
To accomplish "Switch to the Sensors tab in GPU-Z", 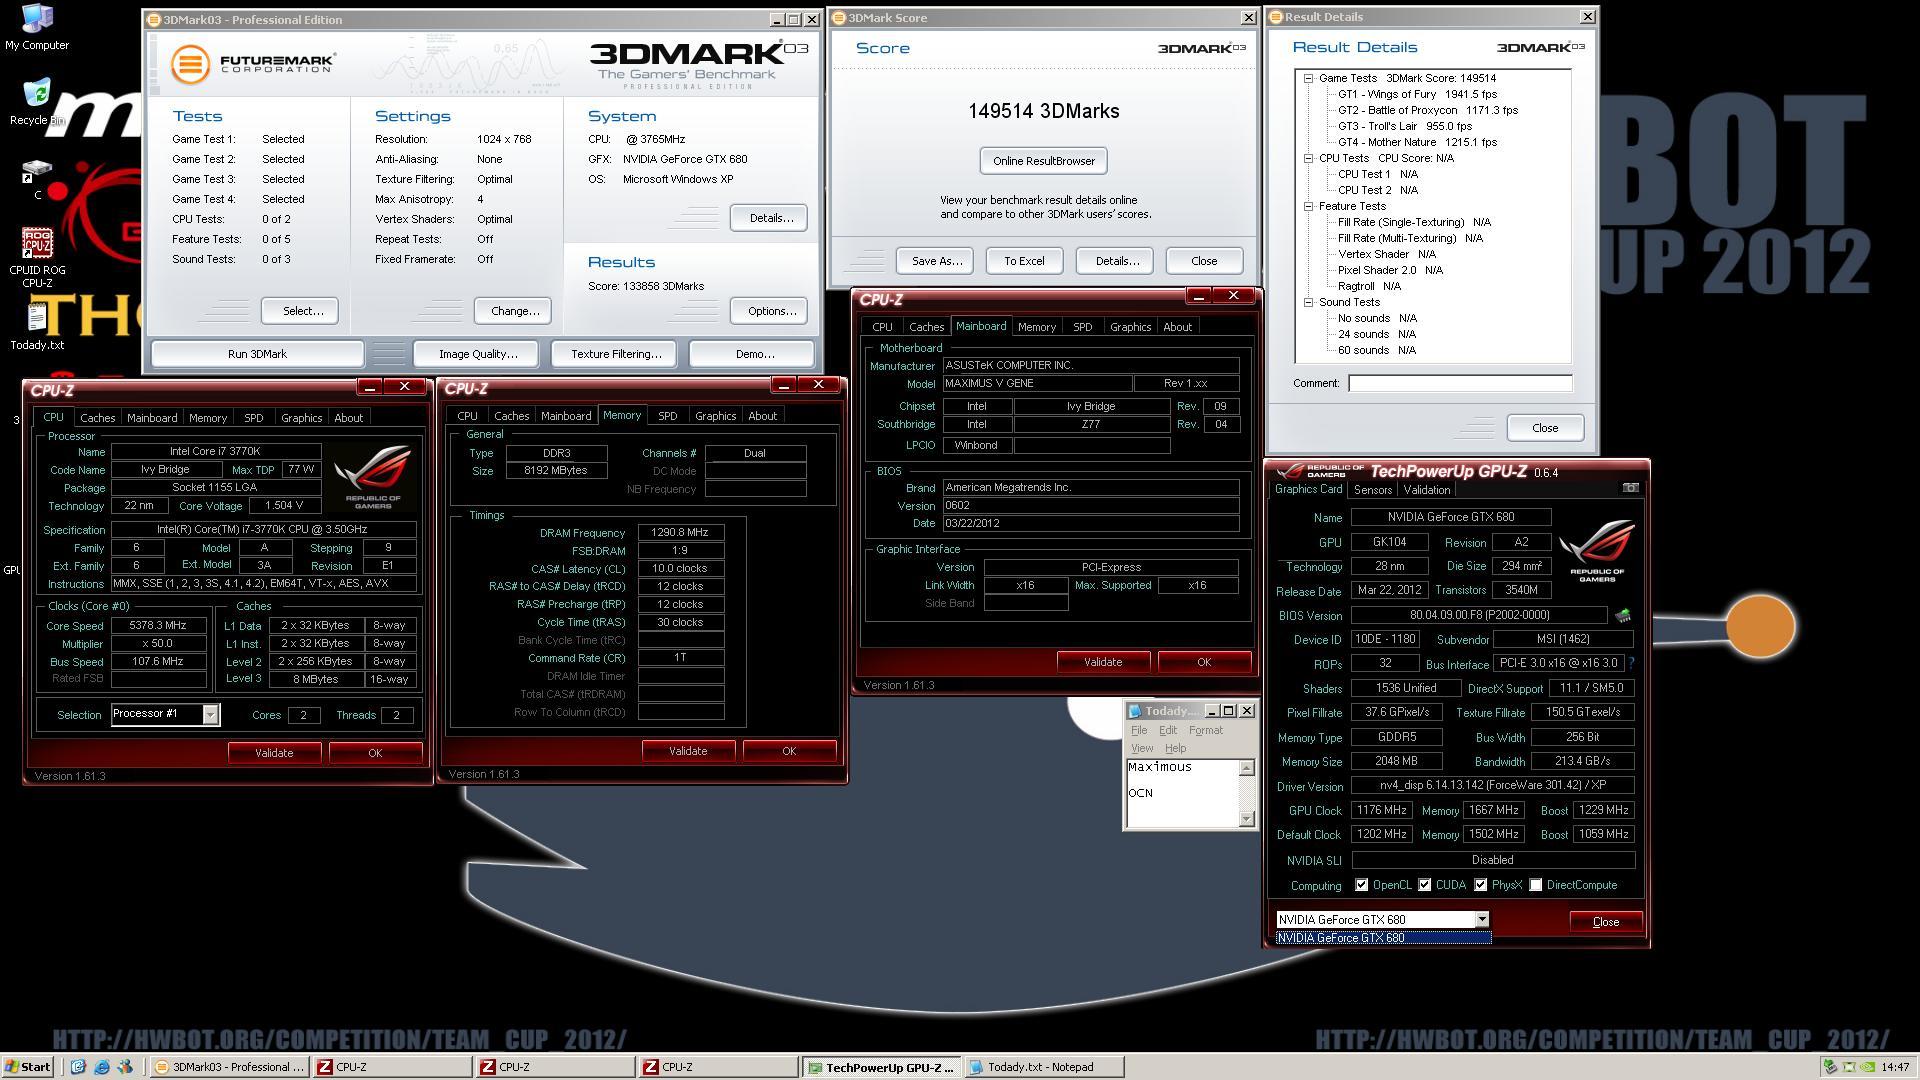I will coord(1372,490).
